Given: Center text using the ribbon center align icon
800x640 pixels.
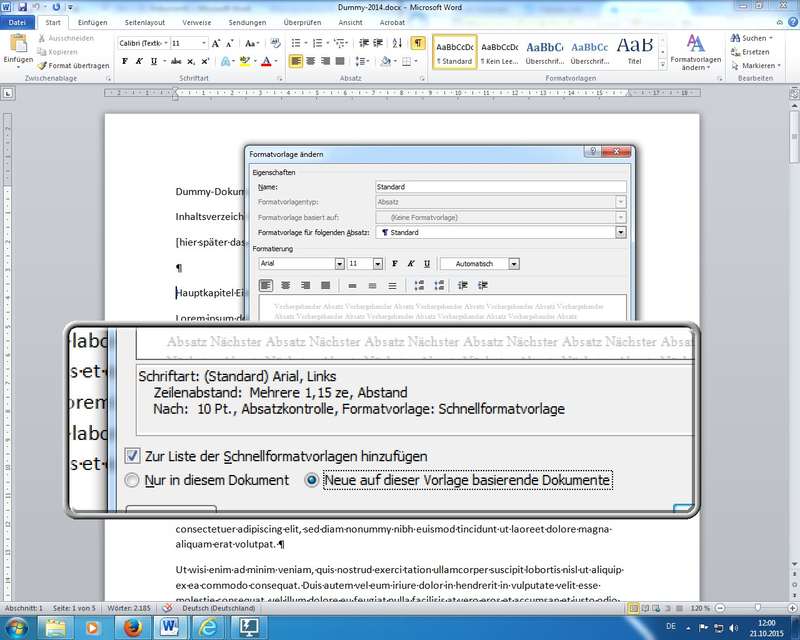Looking at the screenshot, I should click(x=310, y=61).
